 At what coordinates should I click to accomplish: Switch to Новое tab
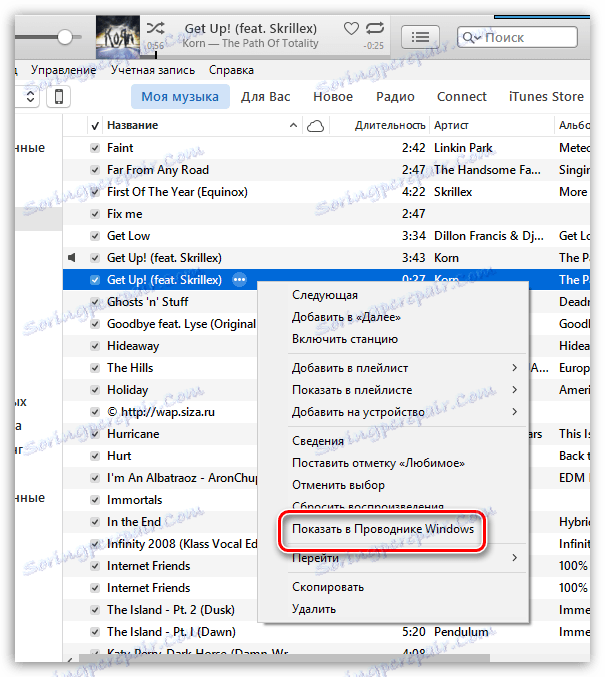click(333, 97)
